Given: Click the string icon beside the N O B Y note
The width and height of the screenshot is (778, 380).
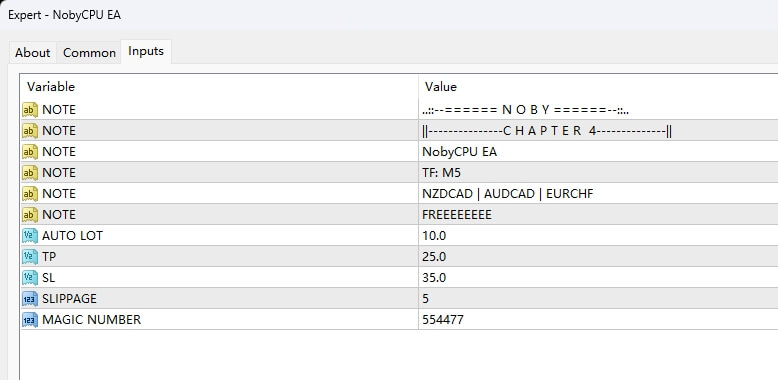Looking at the screenshot, I should [x=30, y=110].
